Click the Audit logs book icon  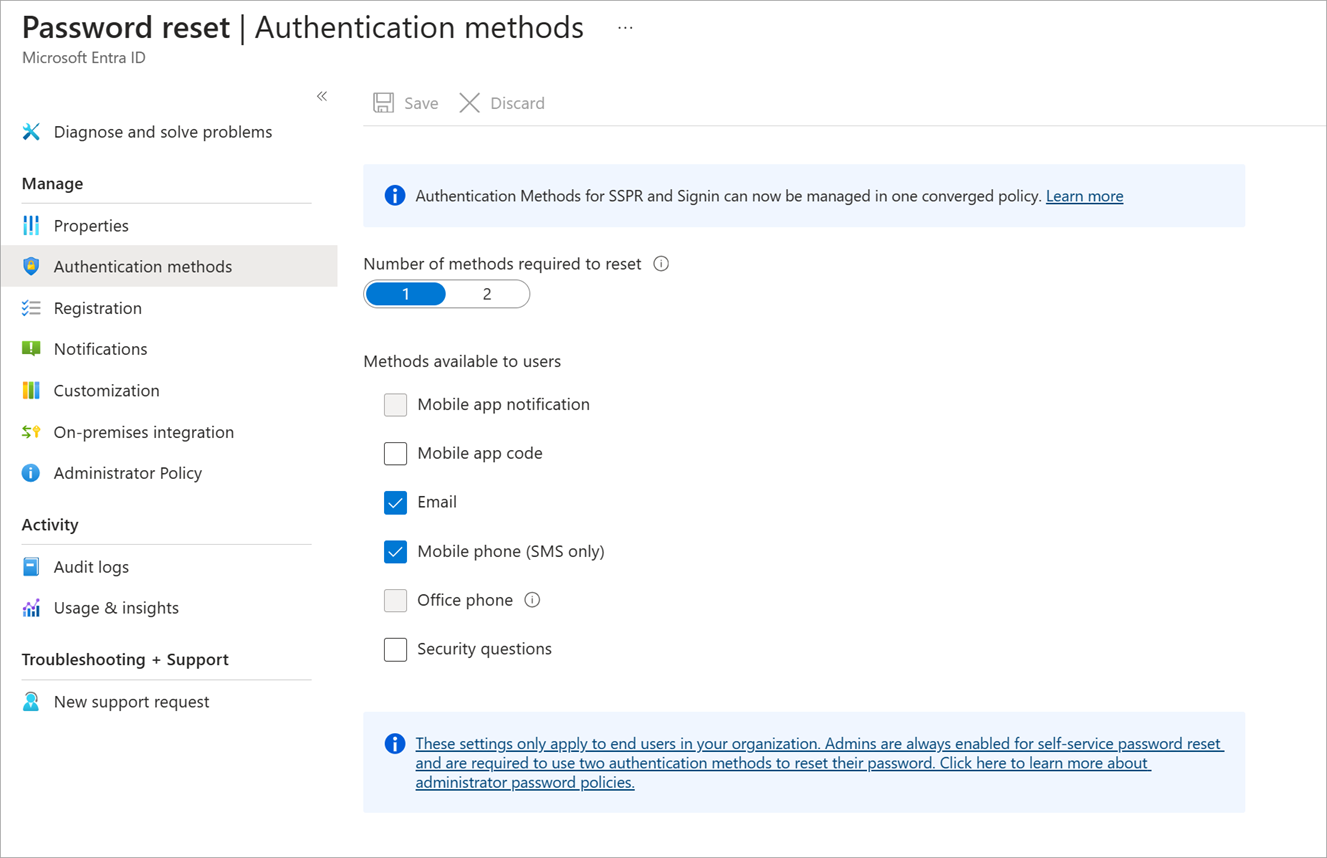click(31, 567)
